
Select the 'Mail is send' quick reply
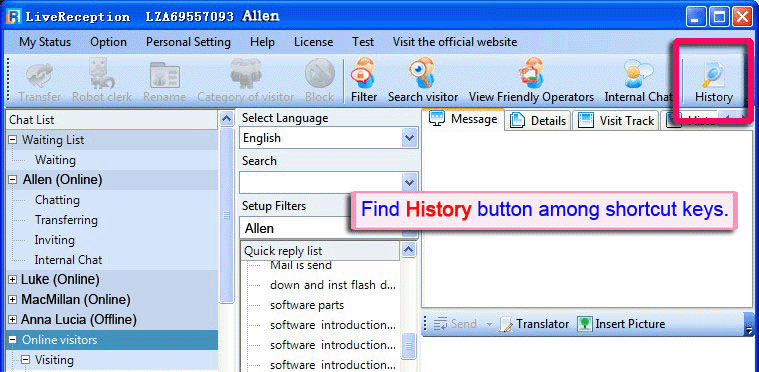click(301, 265)
